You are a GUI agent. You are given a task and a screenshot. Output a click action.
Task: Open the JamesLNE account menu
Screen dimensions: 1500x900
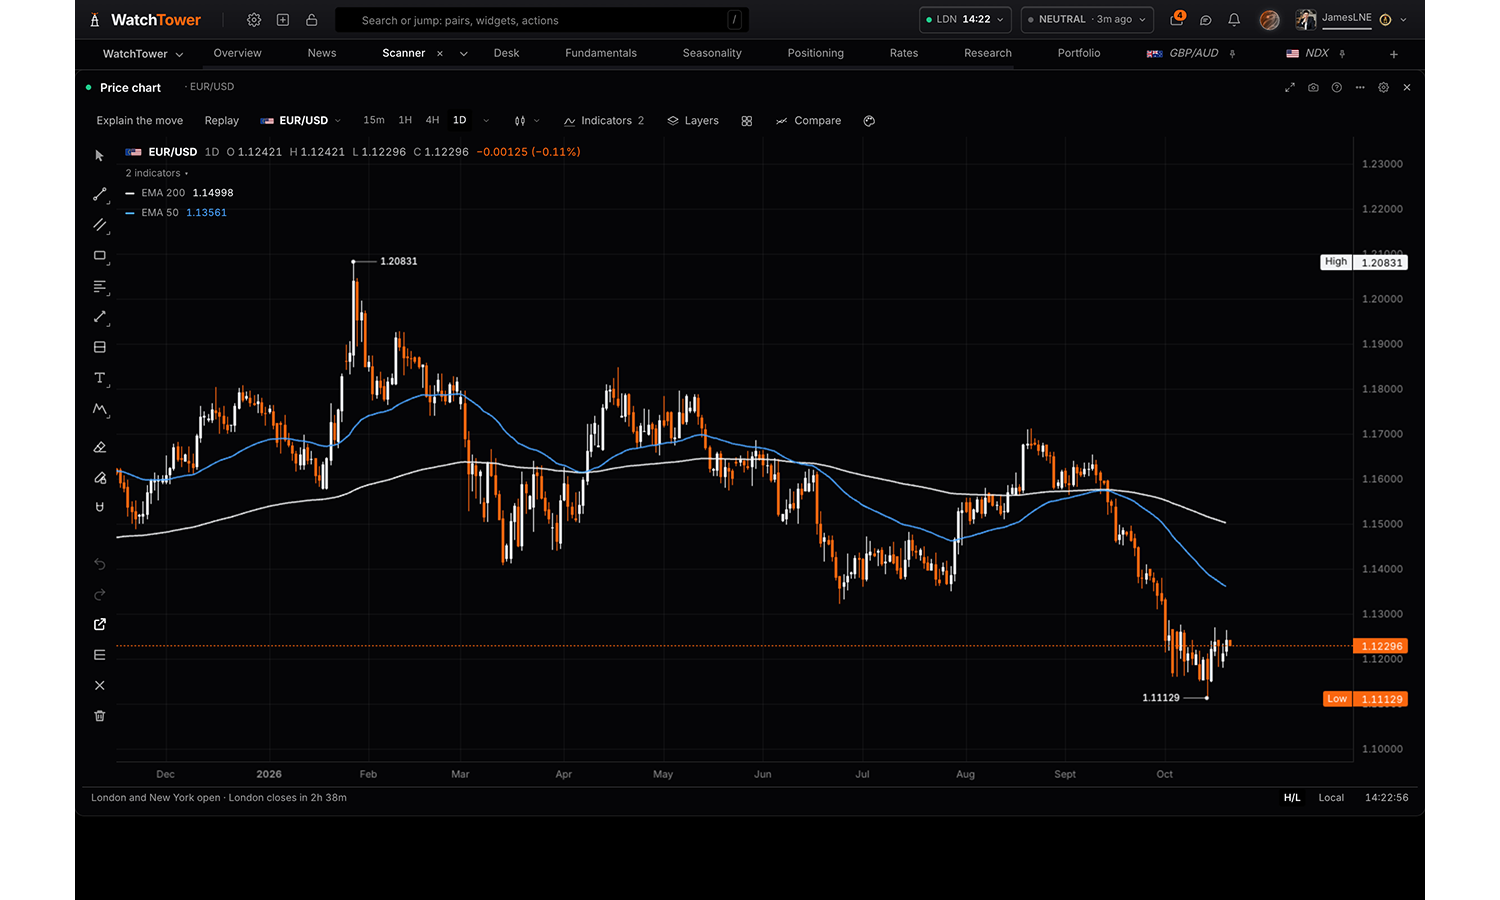tap(1352, 19)
